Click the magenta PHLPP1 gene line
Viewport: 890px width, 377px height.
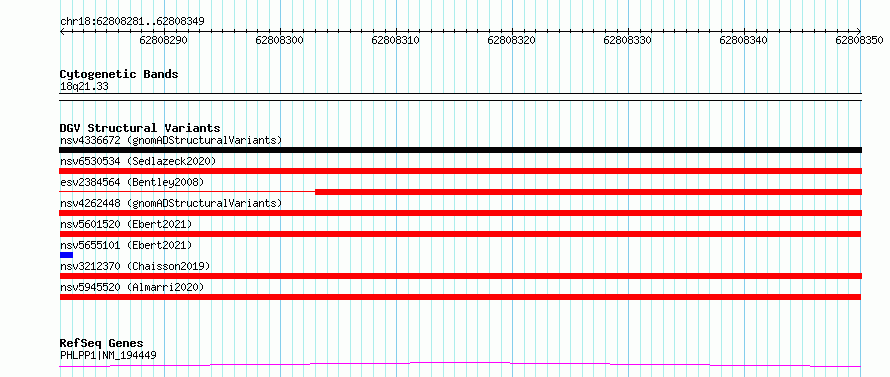[x=460, y=364]
